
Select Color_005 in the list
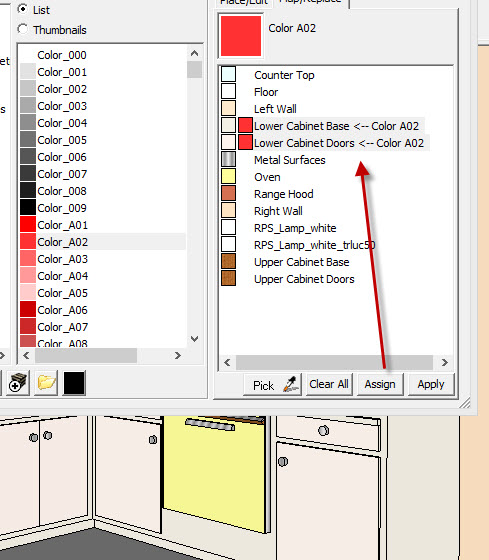point(102,140)
